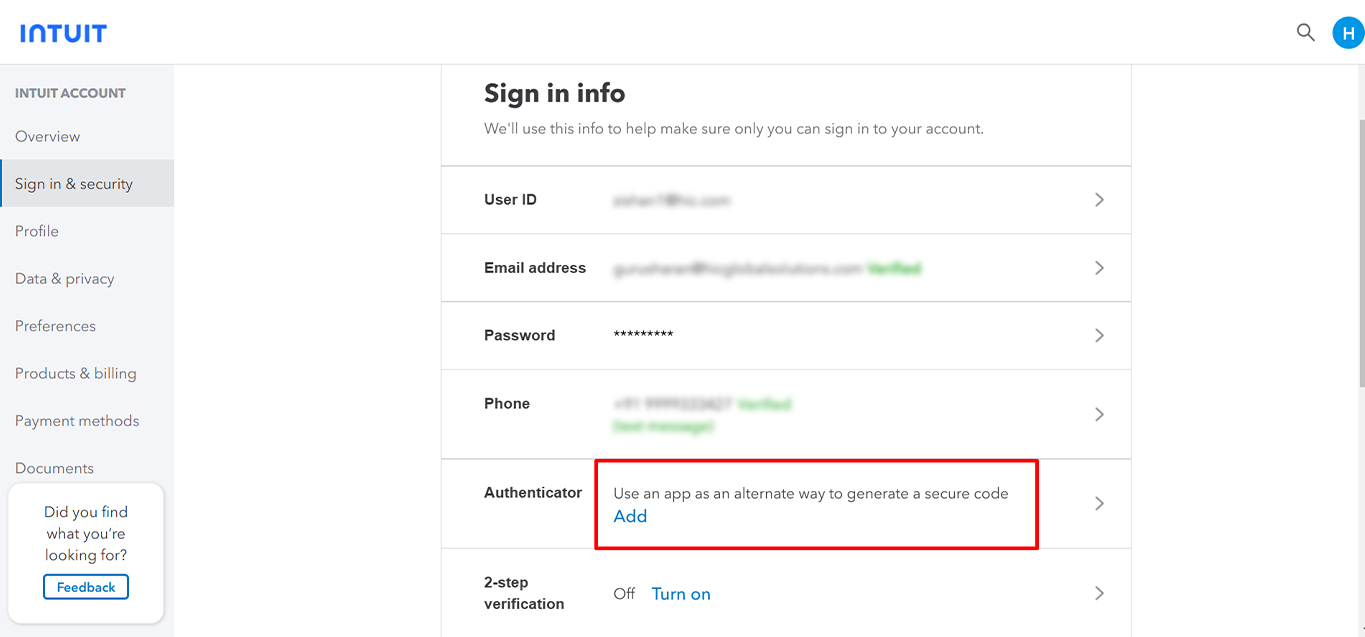Click the page's vertical scrollbar
Image resolution: width=1365 pixels, height=637 pixels.
tap(1359, 250)
